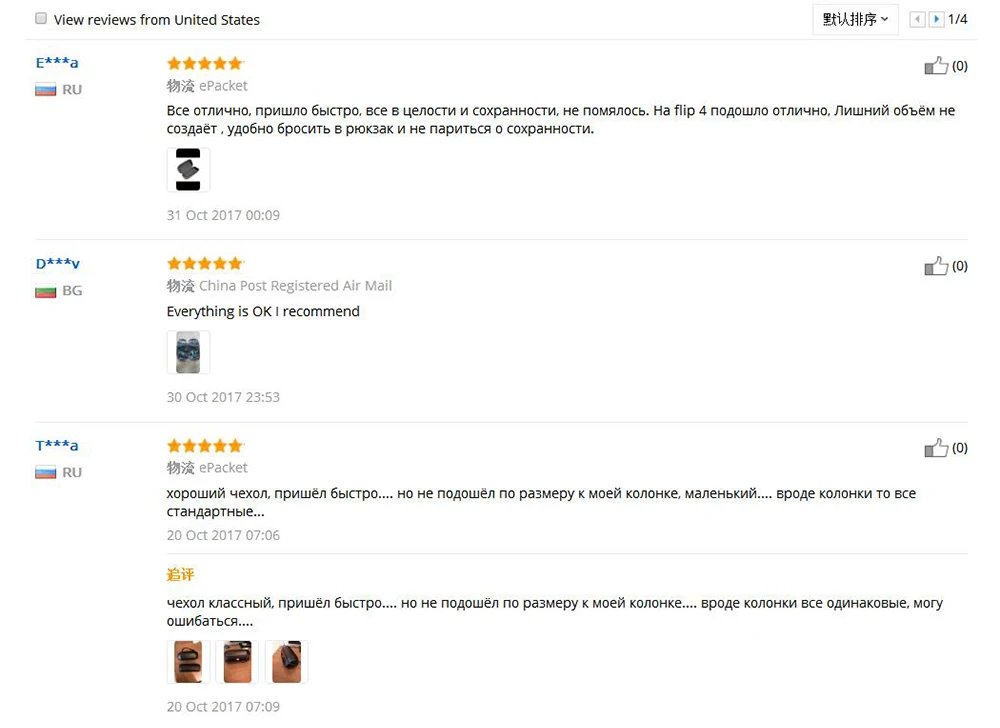1000x728 pixels.
Task: Open E***a's review photo thumbnail
Action: [x=188, y=170]
